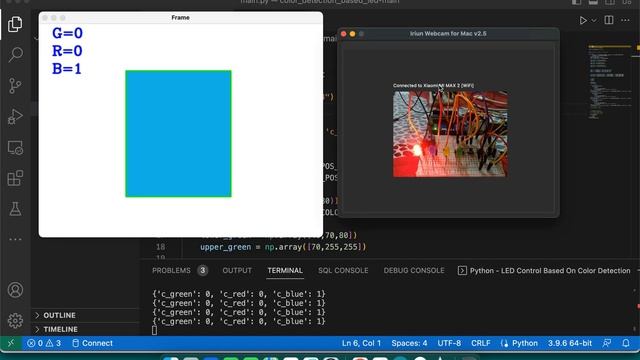Open the Explorer view in activity bar
Image resolution: width=640 pixels, height=360 pixels.
[15, 24]
